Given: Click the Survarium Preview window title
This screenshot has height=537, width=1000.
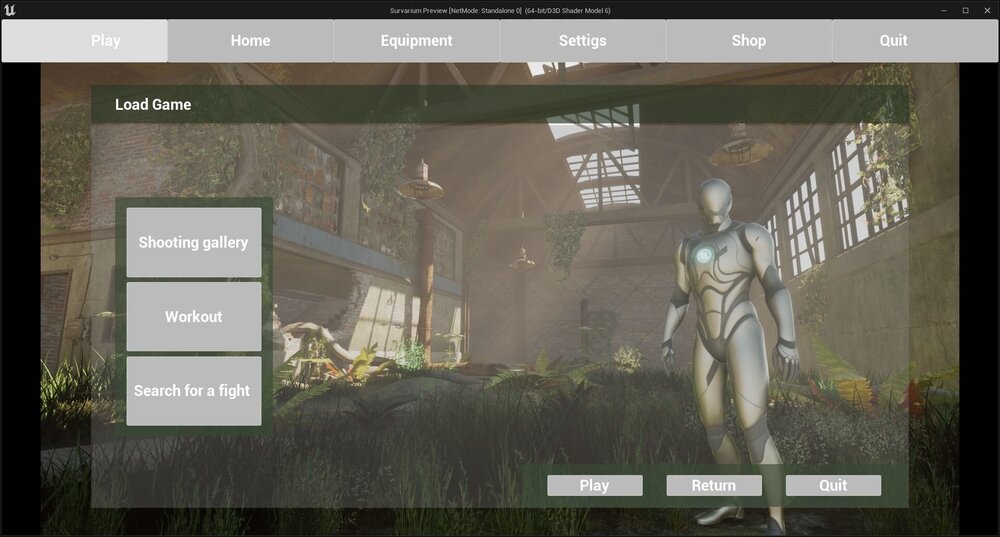Looking at the screenshot, I should click(x=500, y=10).
